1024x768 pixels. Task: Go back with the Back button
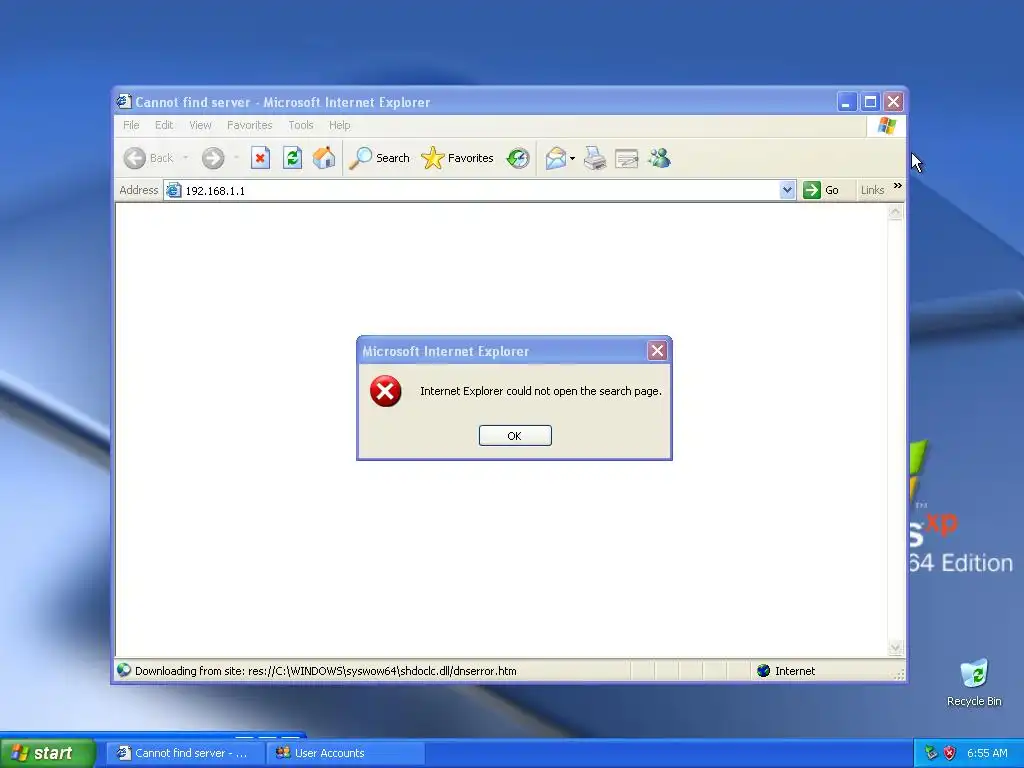149,158
